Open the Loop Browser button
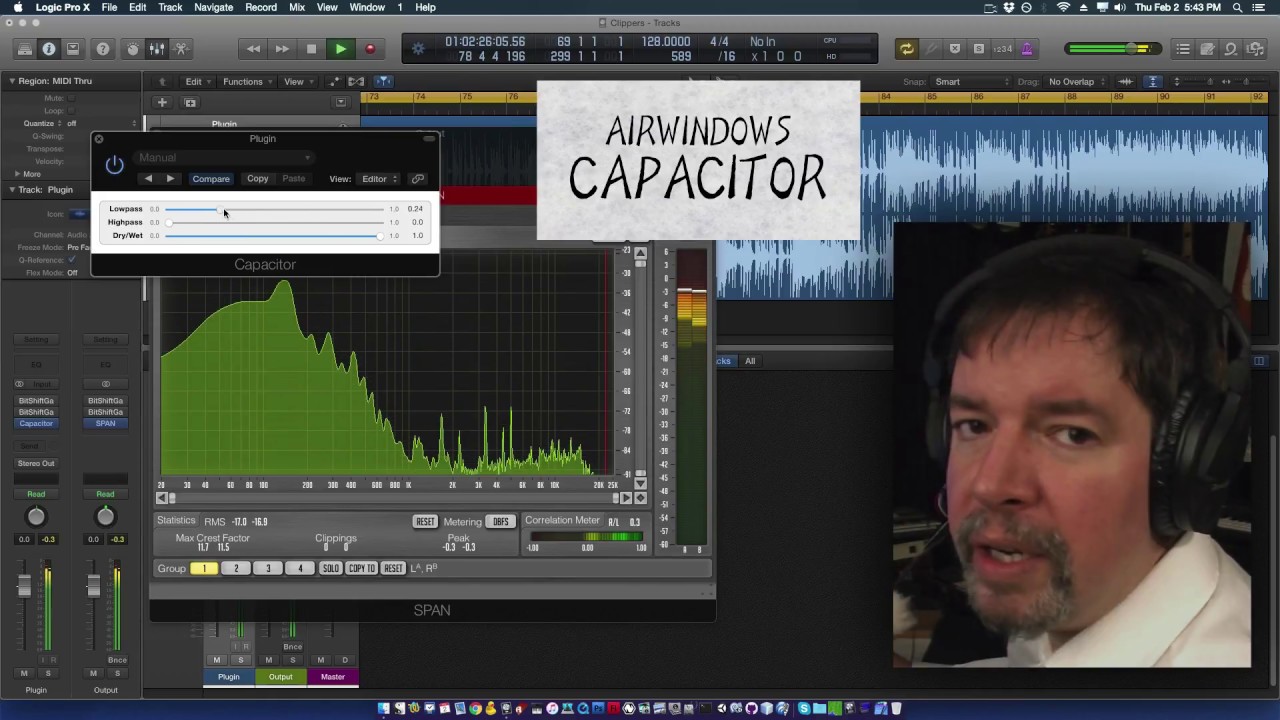1280x720 pixels. tap(1231, 49)
